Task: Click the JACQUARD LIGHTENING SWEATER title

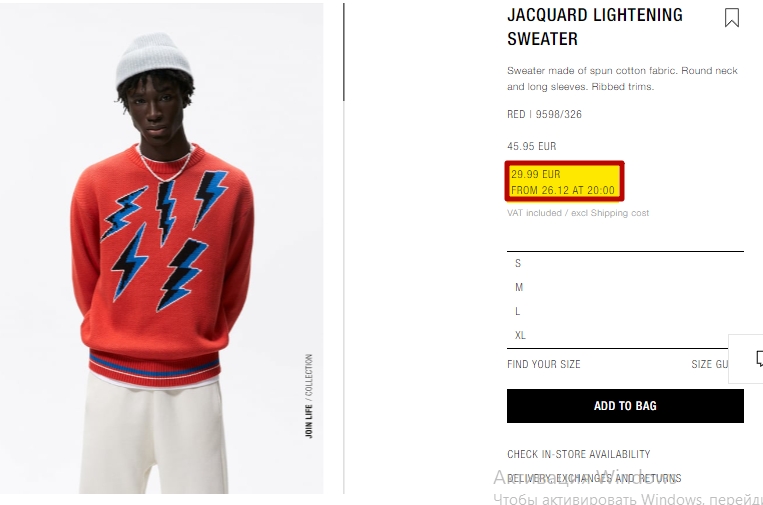Action: tap(595, 27)
